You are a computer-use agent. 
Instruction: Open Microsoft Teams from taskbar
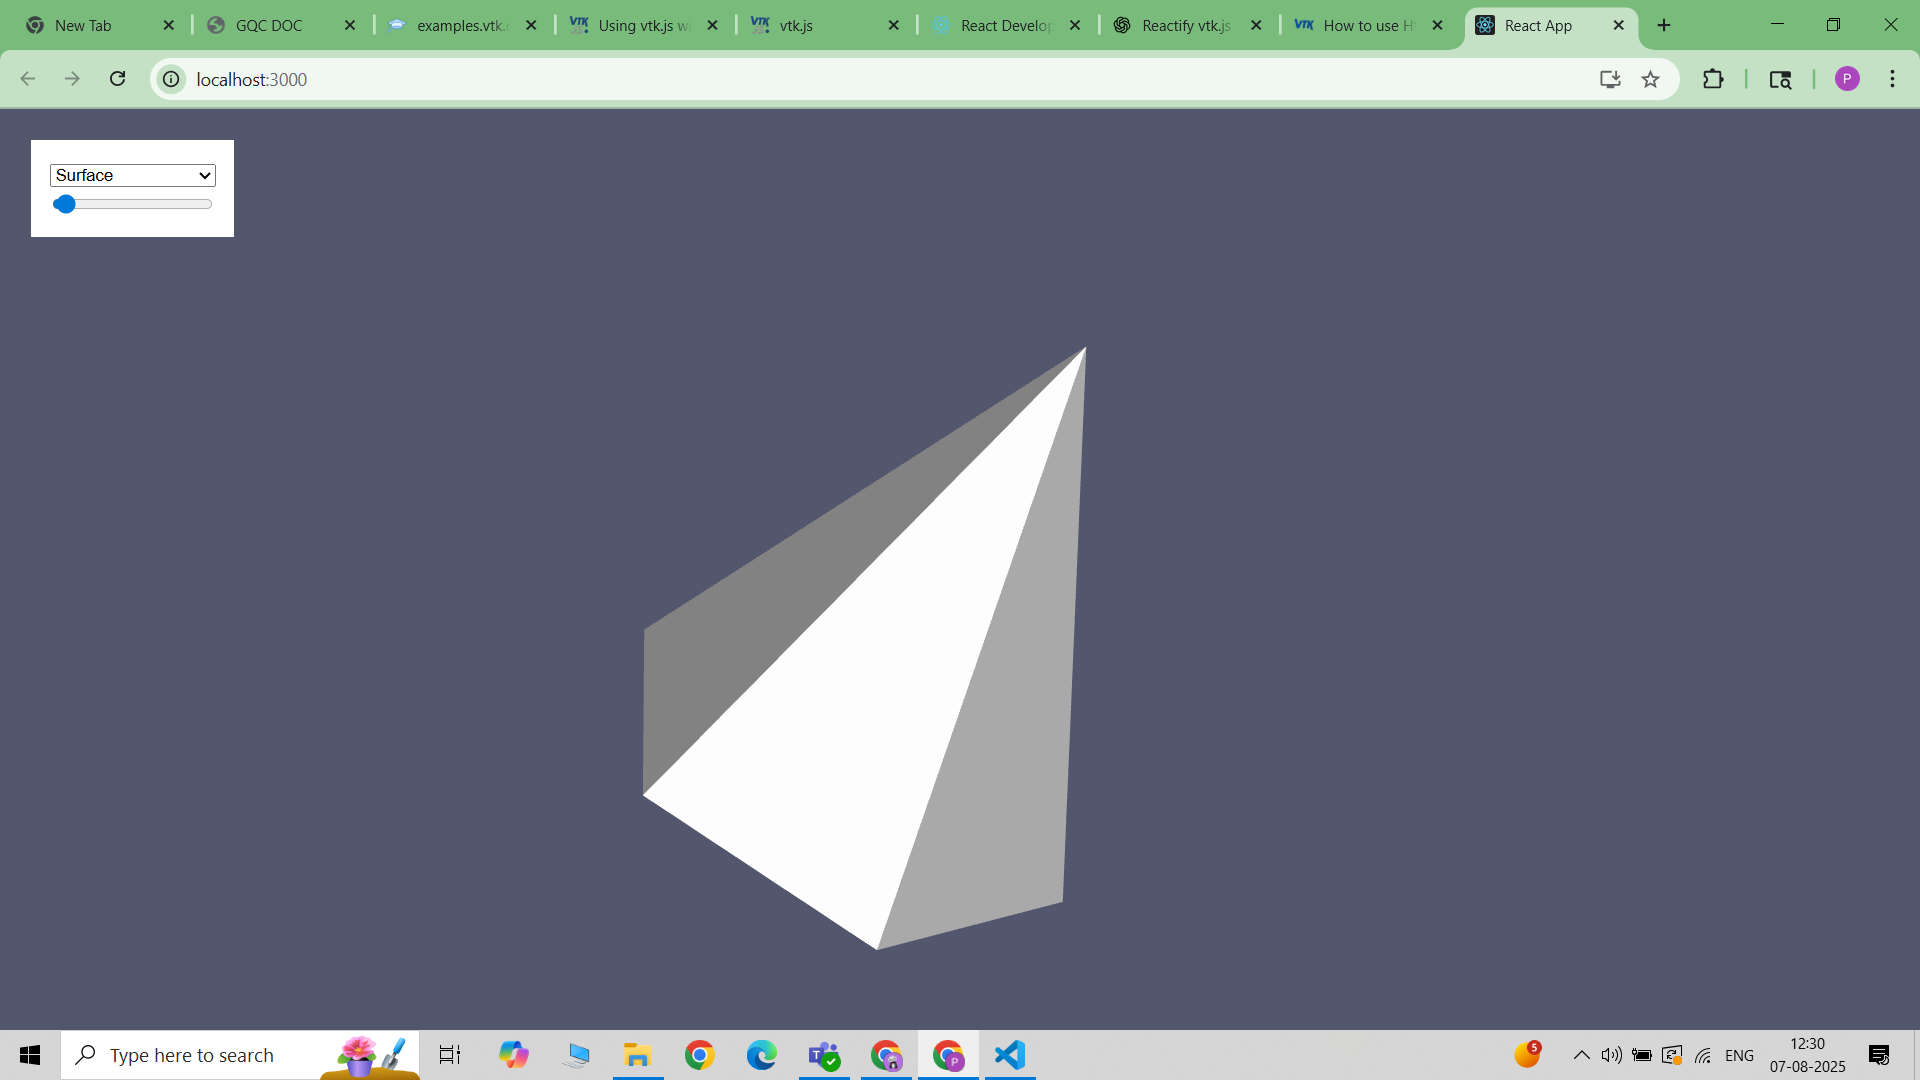coord(824,1055)
